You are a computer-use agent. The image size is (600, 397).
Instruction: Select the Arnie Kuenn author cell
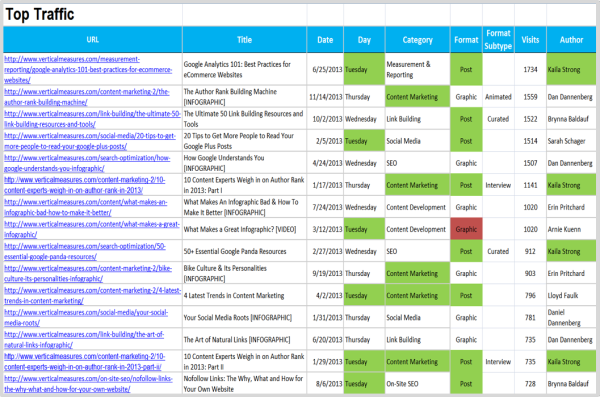pyautogui.click(x=571, y=229)
